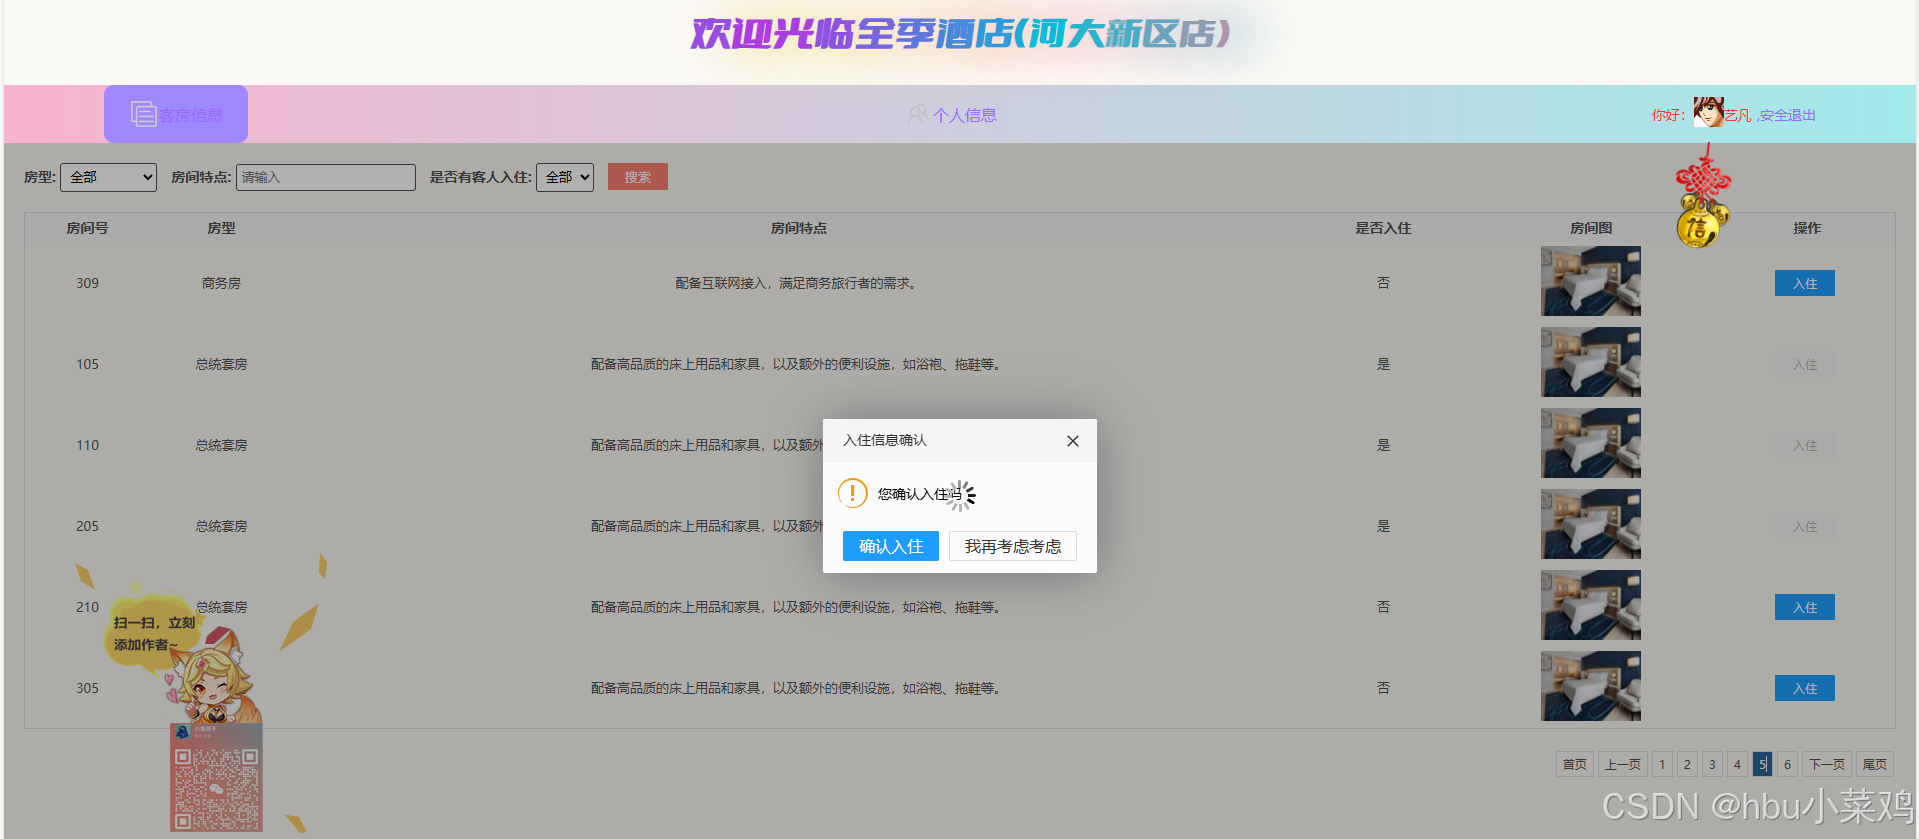The image size is (1919, 839).
Task: Open room 210 photo thumbnail
Action: coord(1591,605)
